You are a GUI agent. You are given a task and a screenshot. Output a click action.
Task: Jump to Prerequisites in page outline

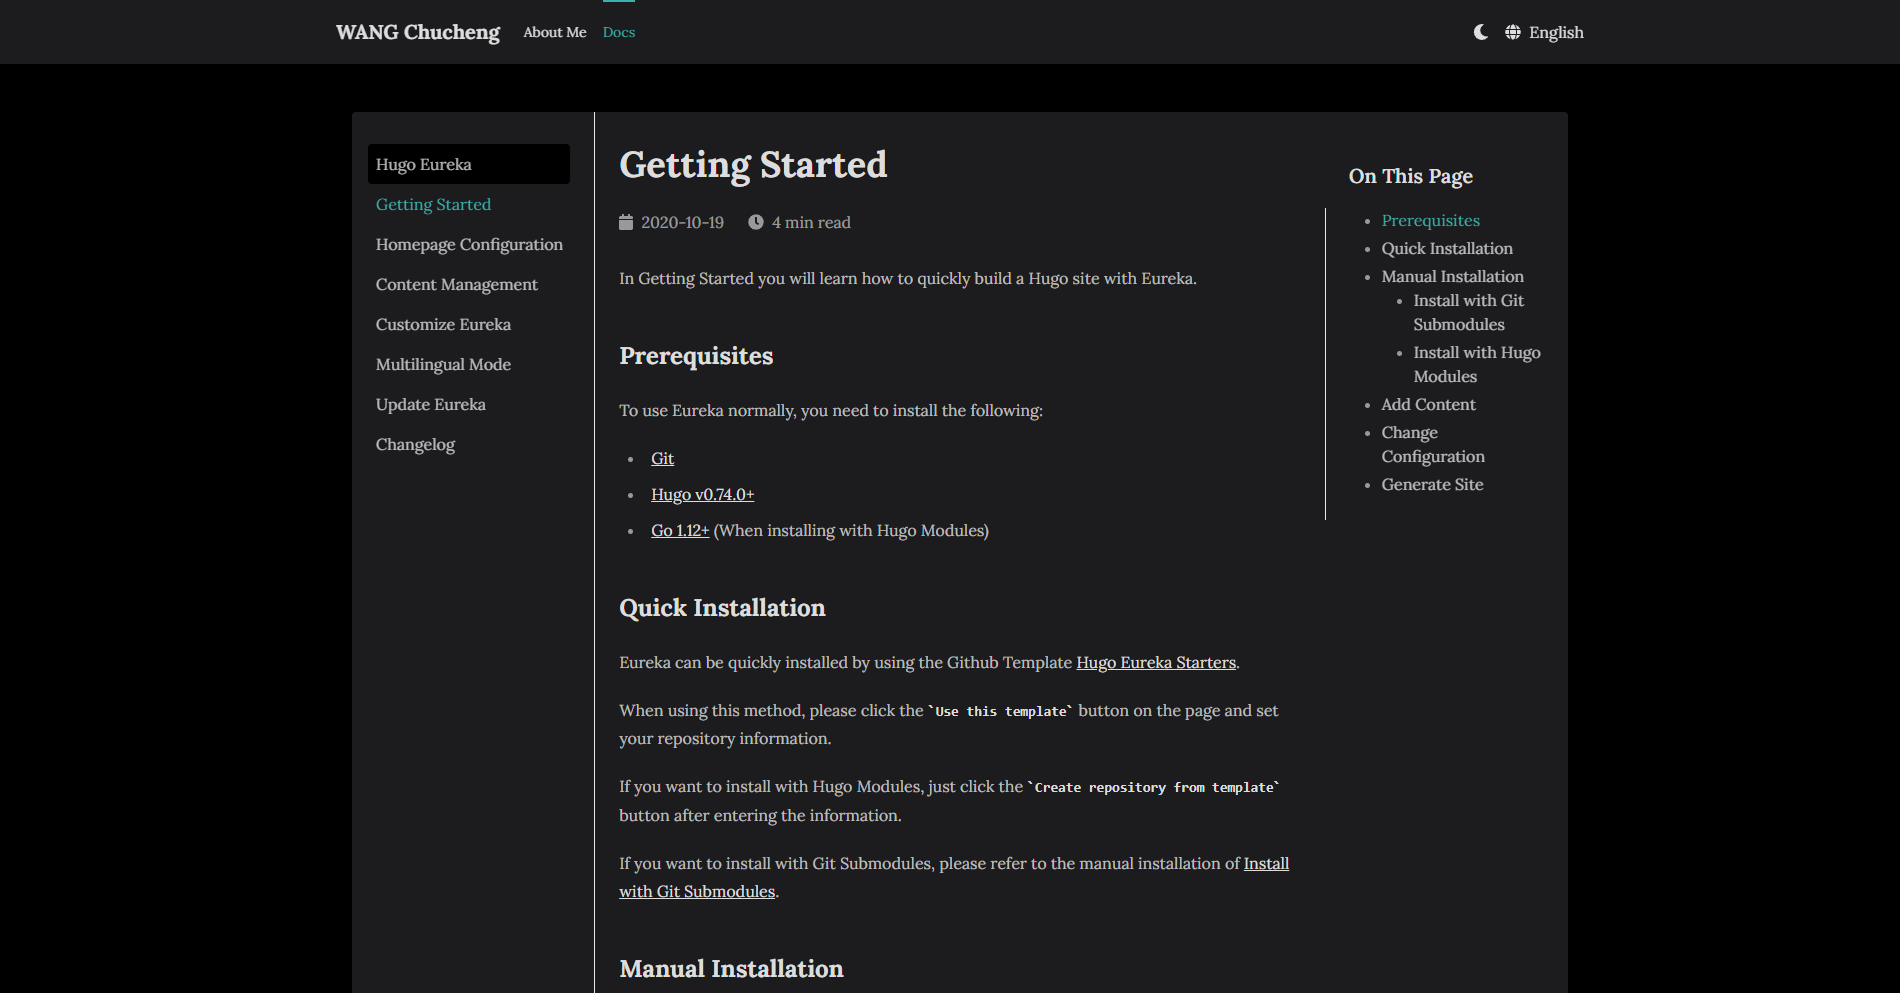[x=1431, y=220]
